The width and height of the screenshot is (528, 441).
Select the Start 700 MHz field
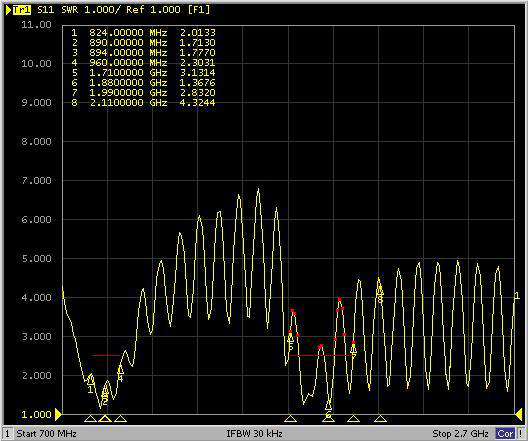tap(46, 433)
